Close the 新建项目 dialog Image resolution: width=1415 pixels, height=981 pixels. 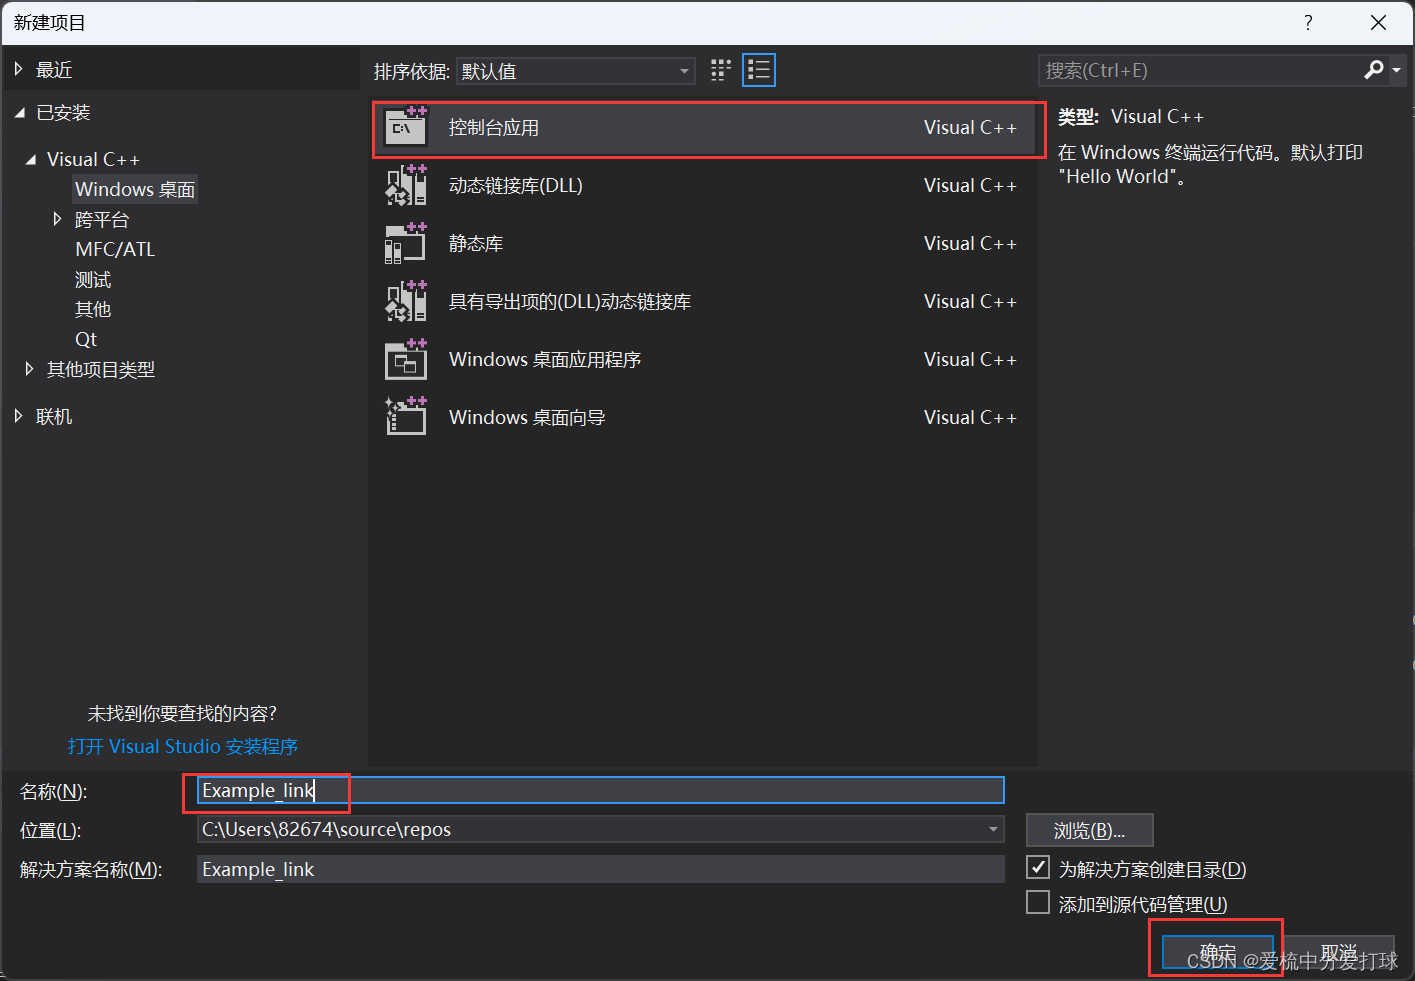pyautogui.click(x=1378, y=23)
